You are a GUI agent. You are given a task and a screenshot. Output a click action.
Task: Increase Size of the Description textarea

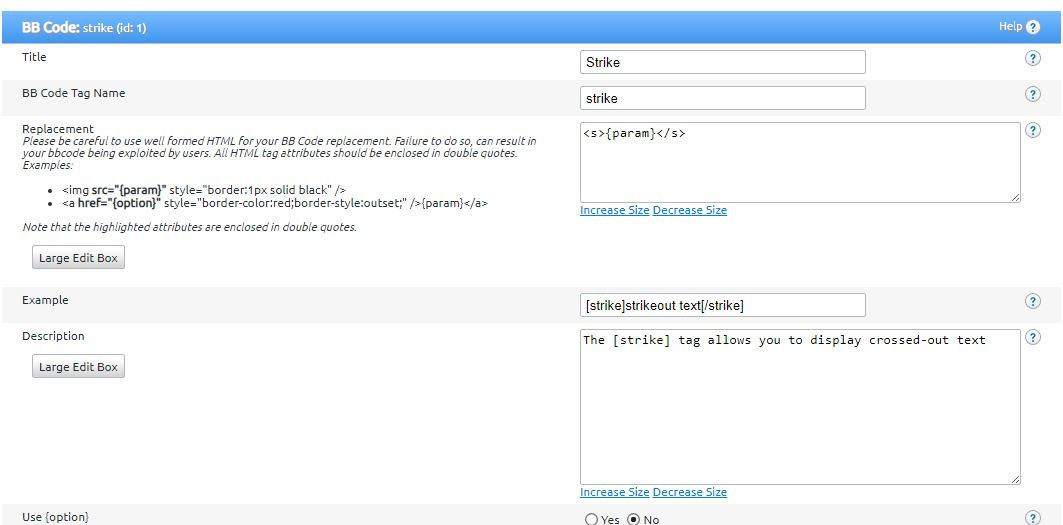(615, 492)
